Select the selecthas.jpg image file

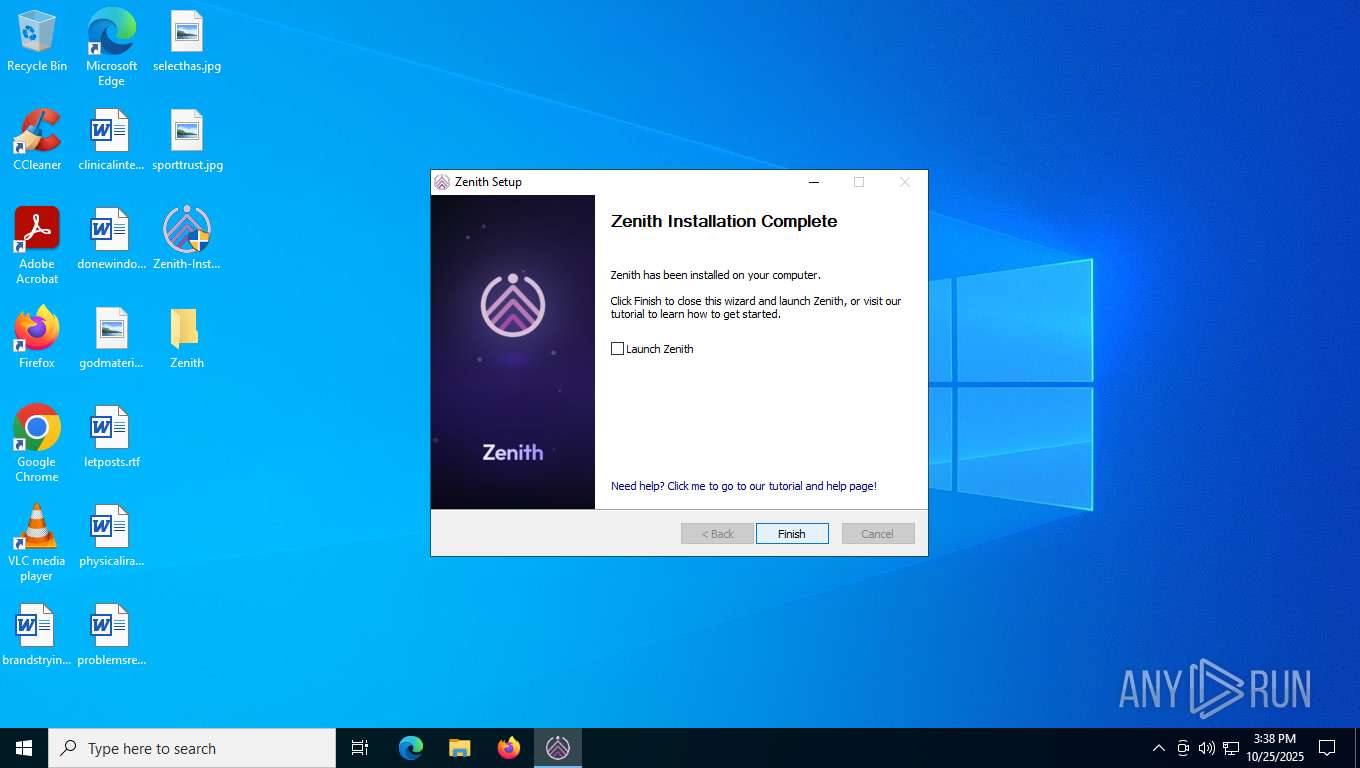pos(187,42)
